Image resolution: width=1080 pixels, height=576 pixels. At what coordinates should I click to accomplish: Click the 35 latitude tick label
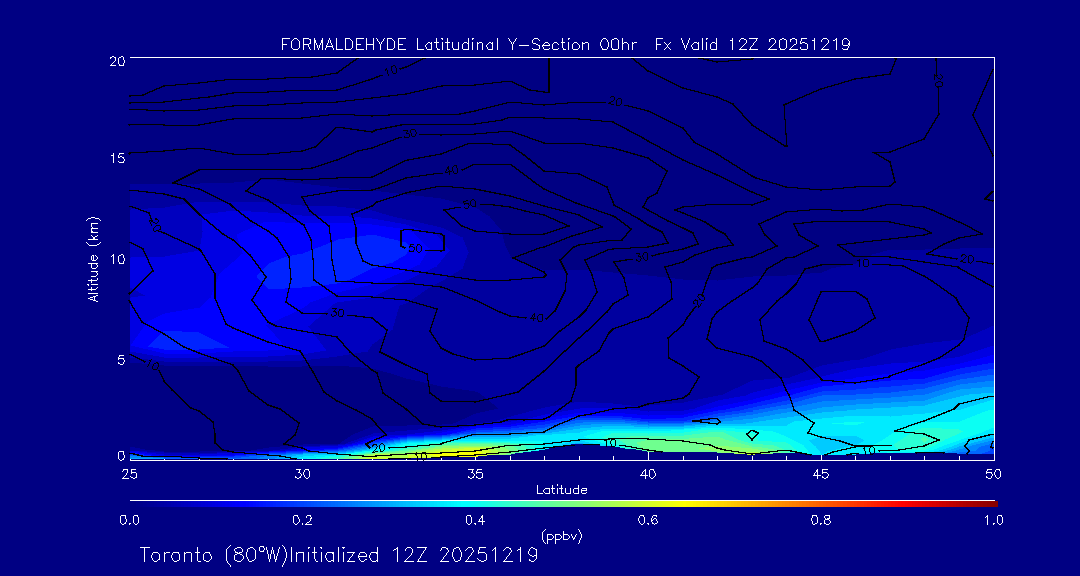(x=475, y=472)
